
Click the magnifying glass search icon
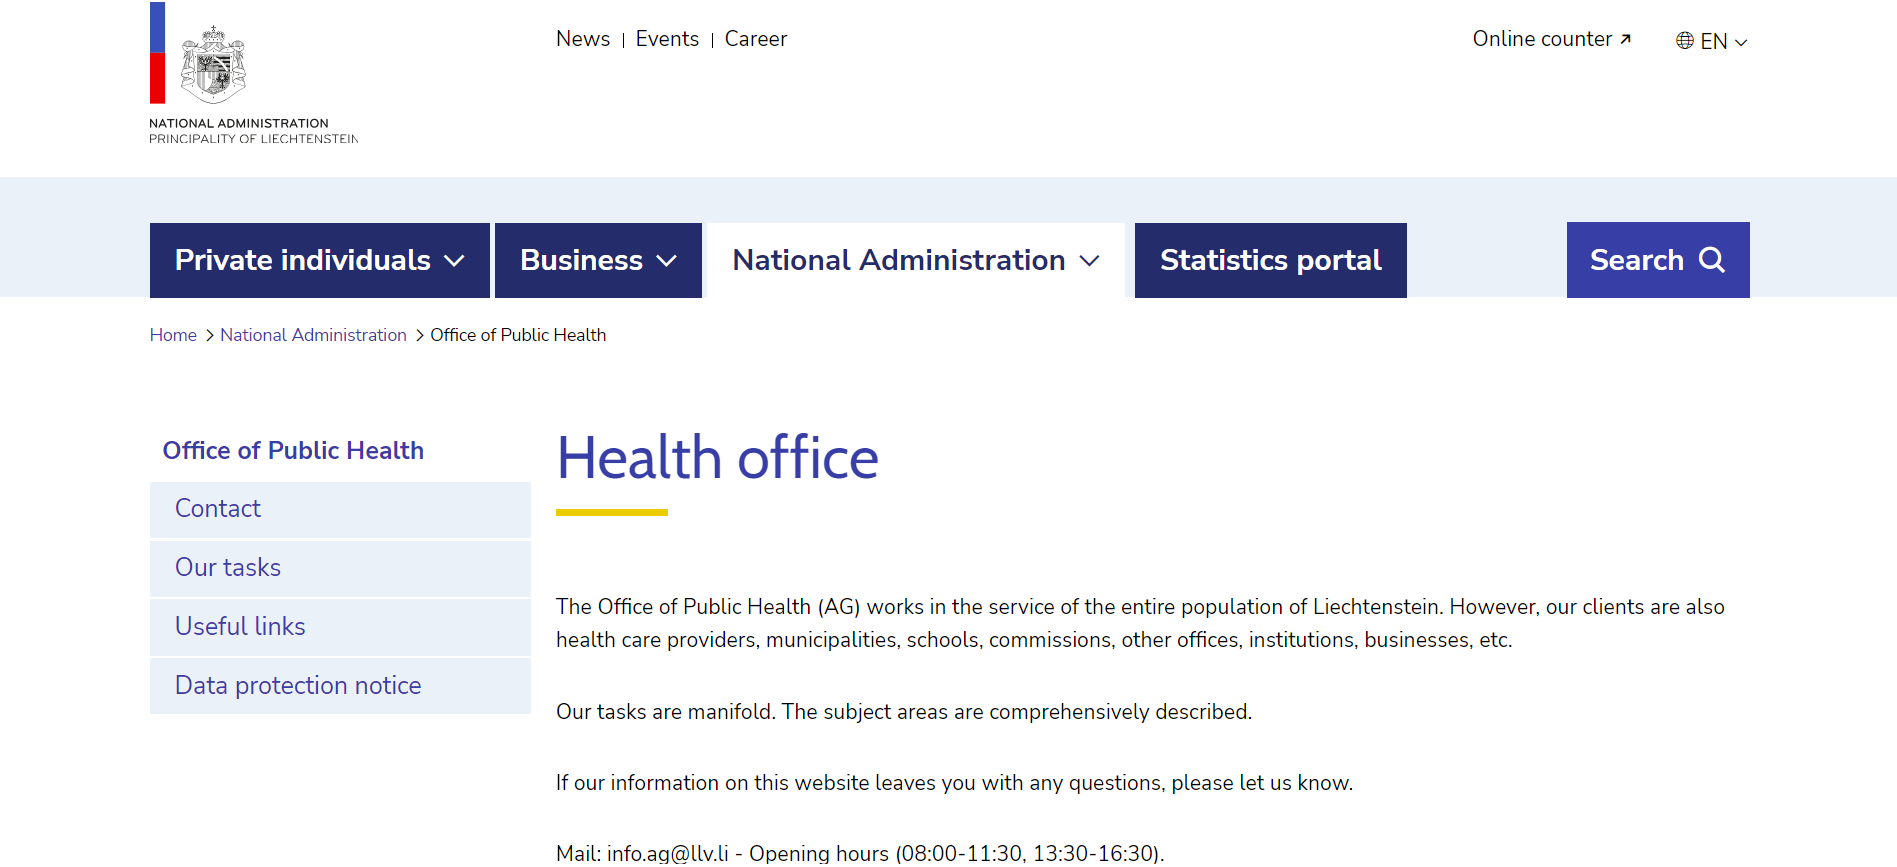pos(1712,260)
